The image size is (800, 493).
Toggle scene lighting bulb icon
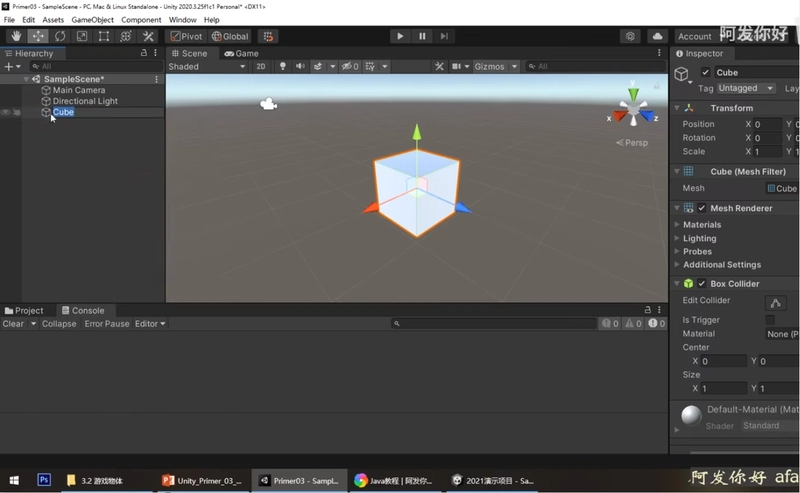pyautogui.click(x=283, y=66)
